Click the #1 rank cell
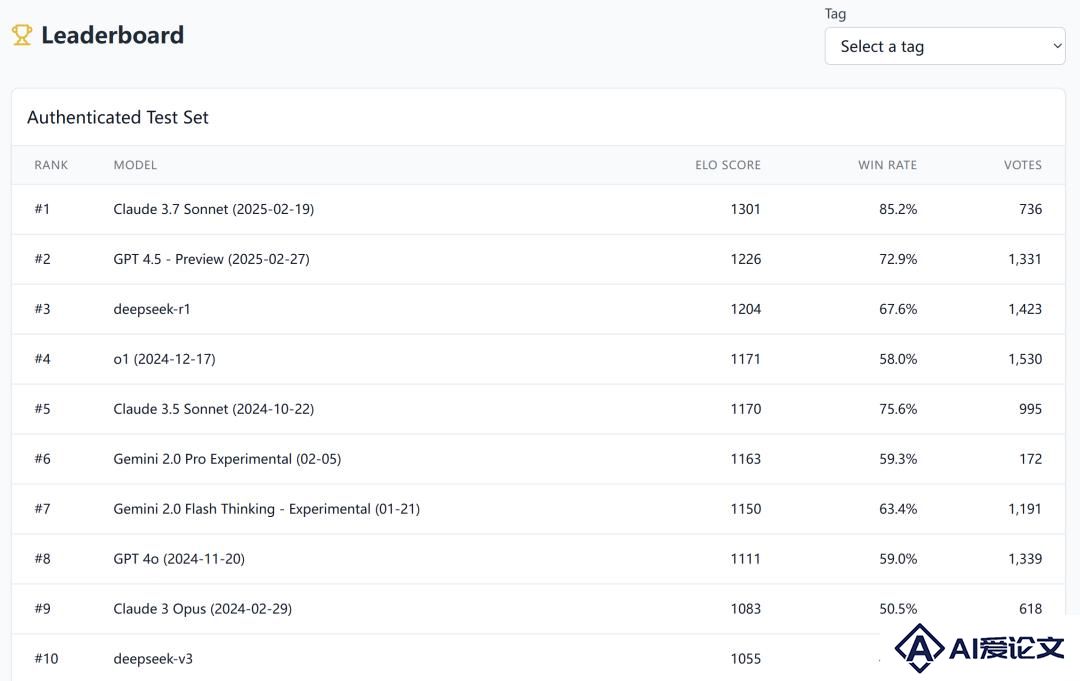 click(x=42, y=209)
